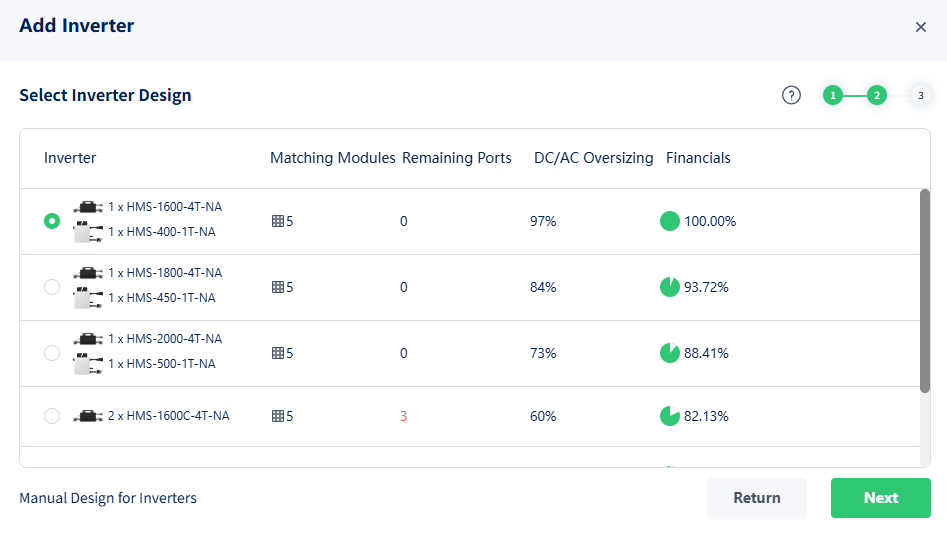Click 1 x HMS-400-1T-NA text
The height and width of the screenshot is (536, 947).
pos(162,232)
